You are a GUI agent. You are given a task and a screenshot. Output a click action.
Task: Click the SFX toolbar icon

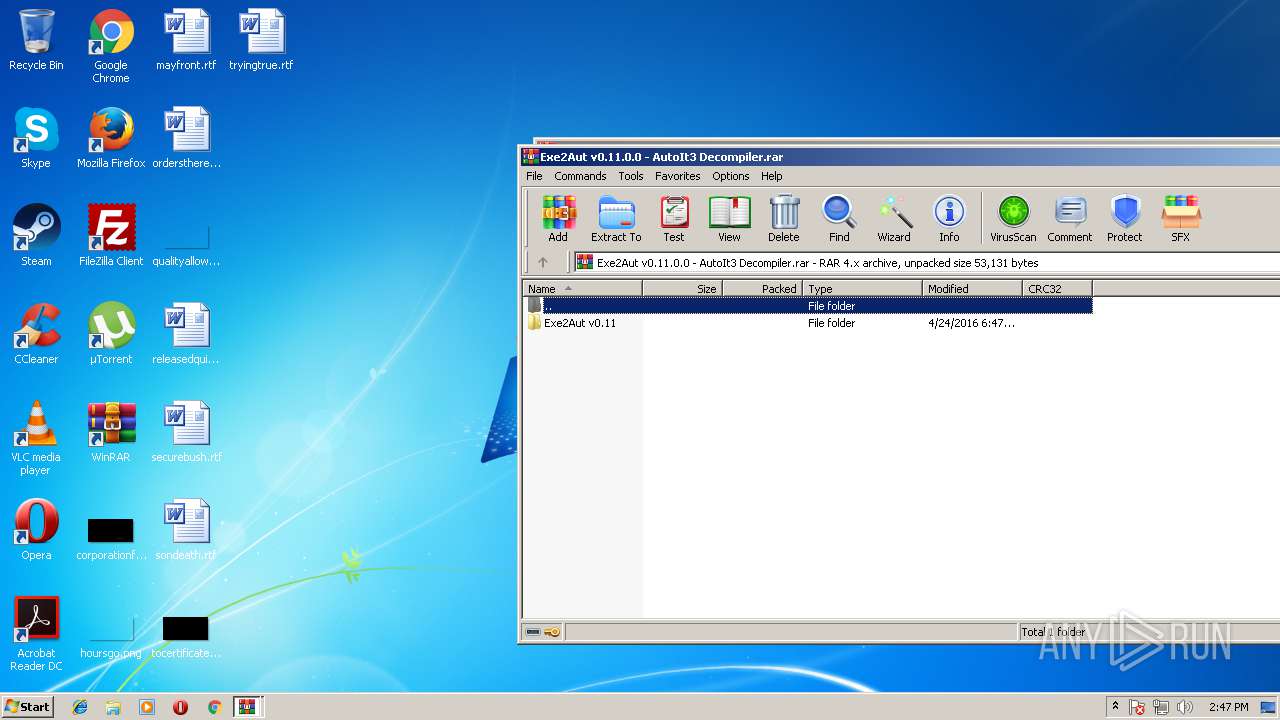[1181, 219]
